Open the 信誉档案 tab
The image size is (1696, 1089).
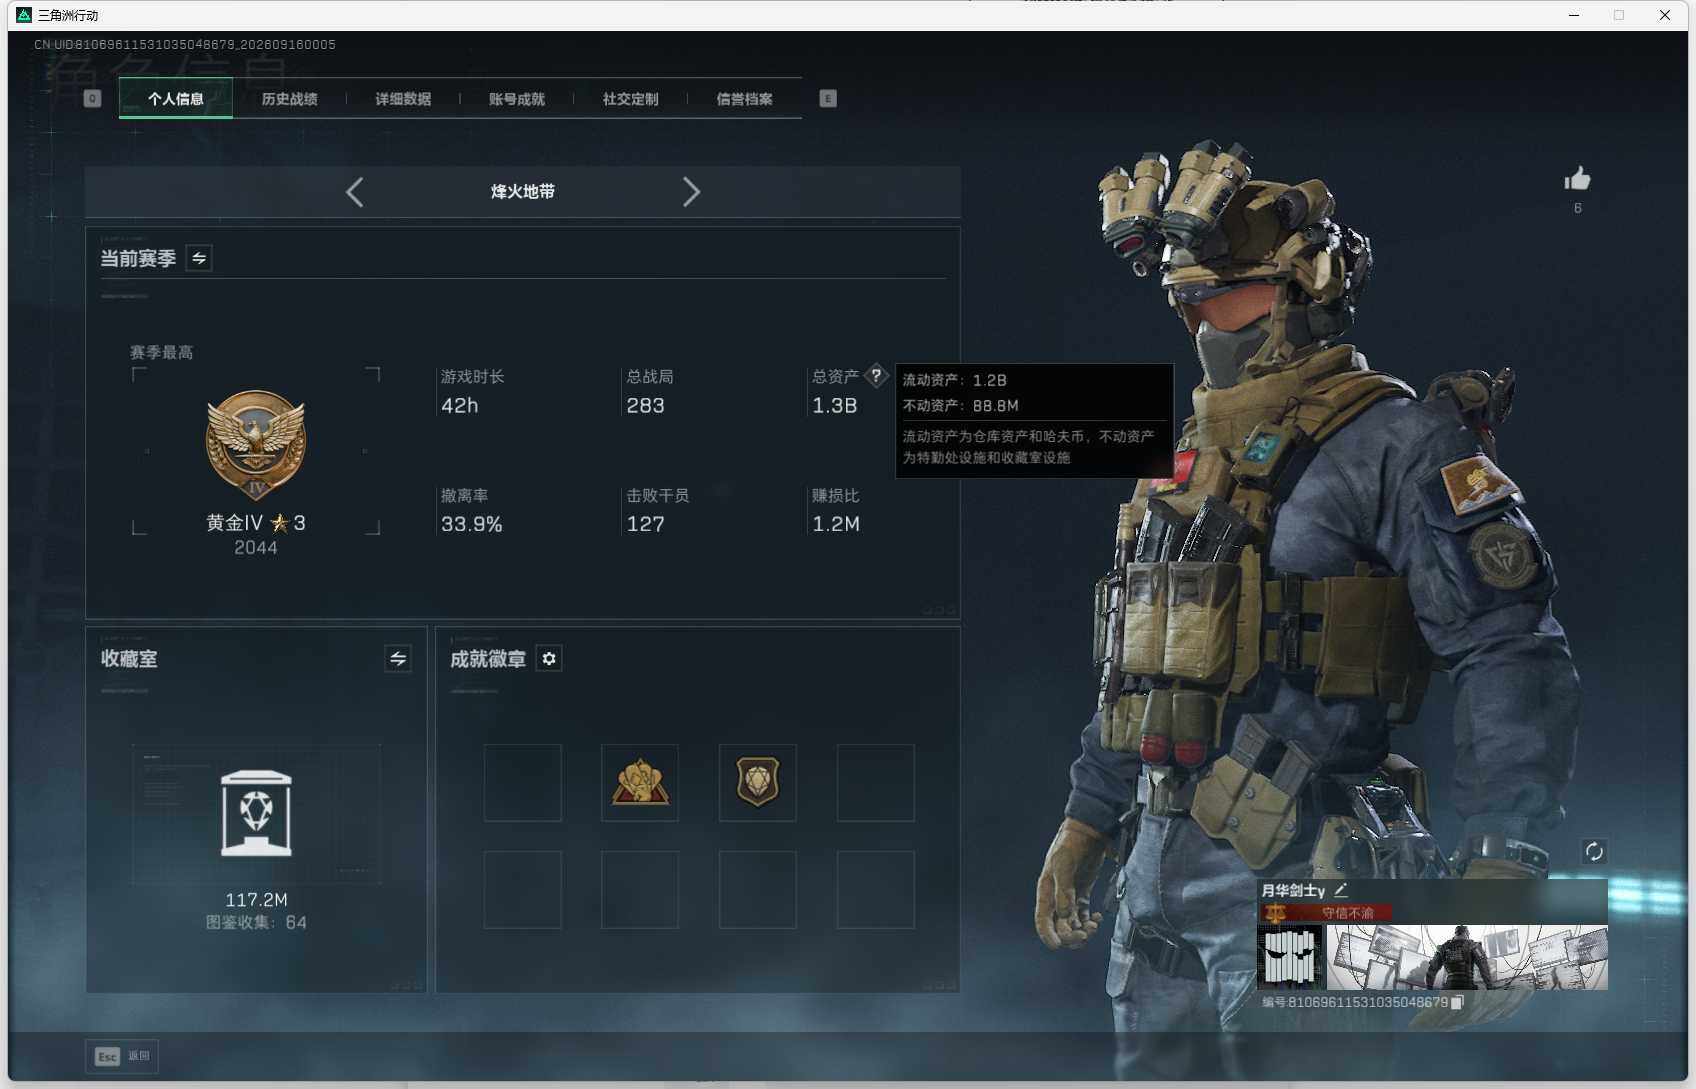pyautogui.click(x=744, y=99)
